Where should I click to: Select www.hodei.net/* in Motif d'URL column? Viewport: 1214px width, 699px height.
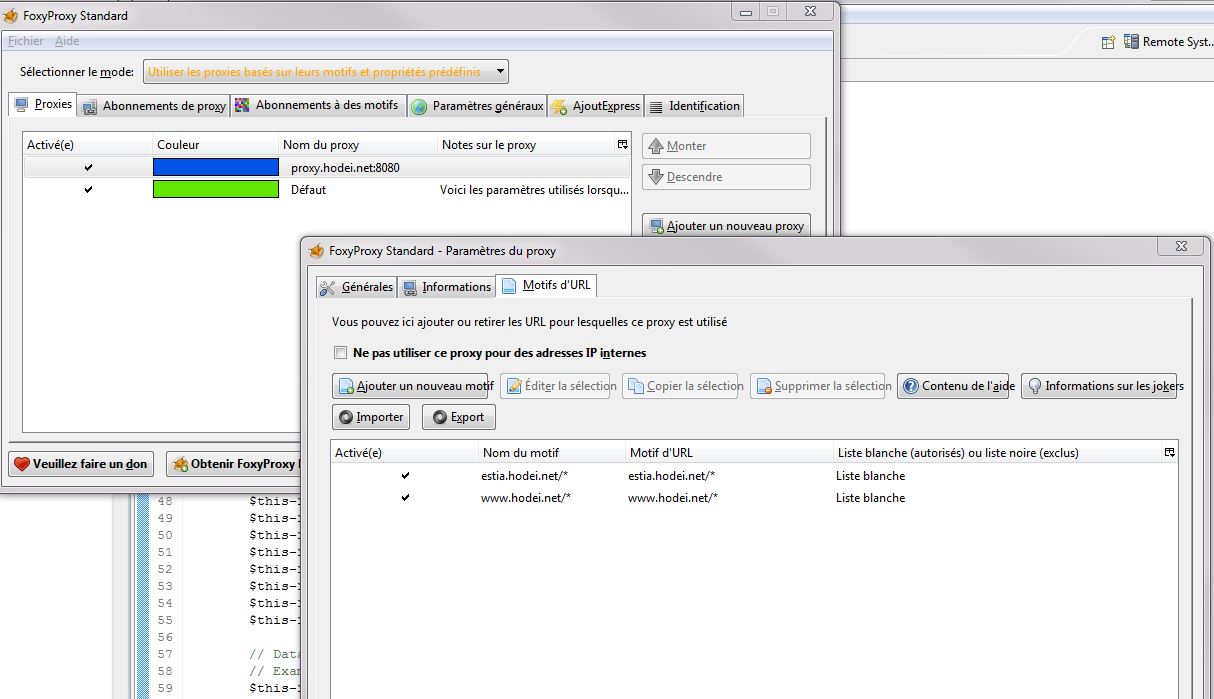[x=673, y=498]
